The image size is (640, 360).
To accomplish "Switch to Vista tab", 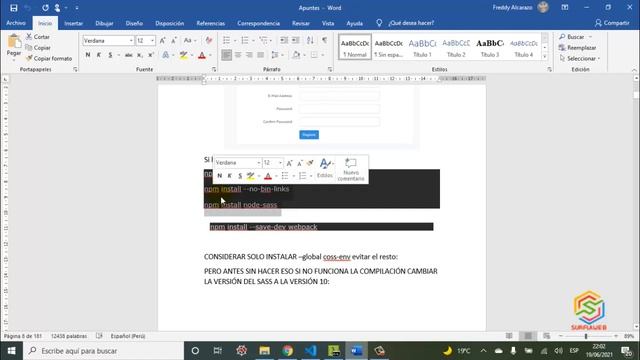I will 328,23.
